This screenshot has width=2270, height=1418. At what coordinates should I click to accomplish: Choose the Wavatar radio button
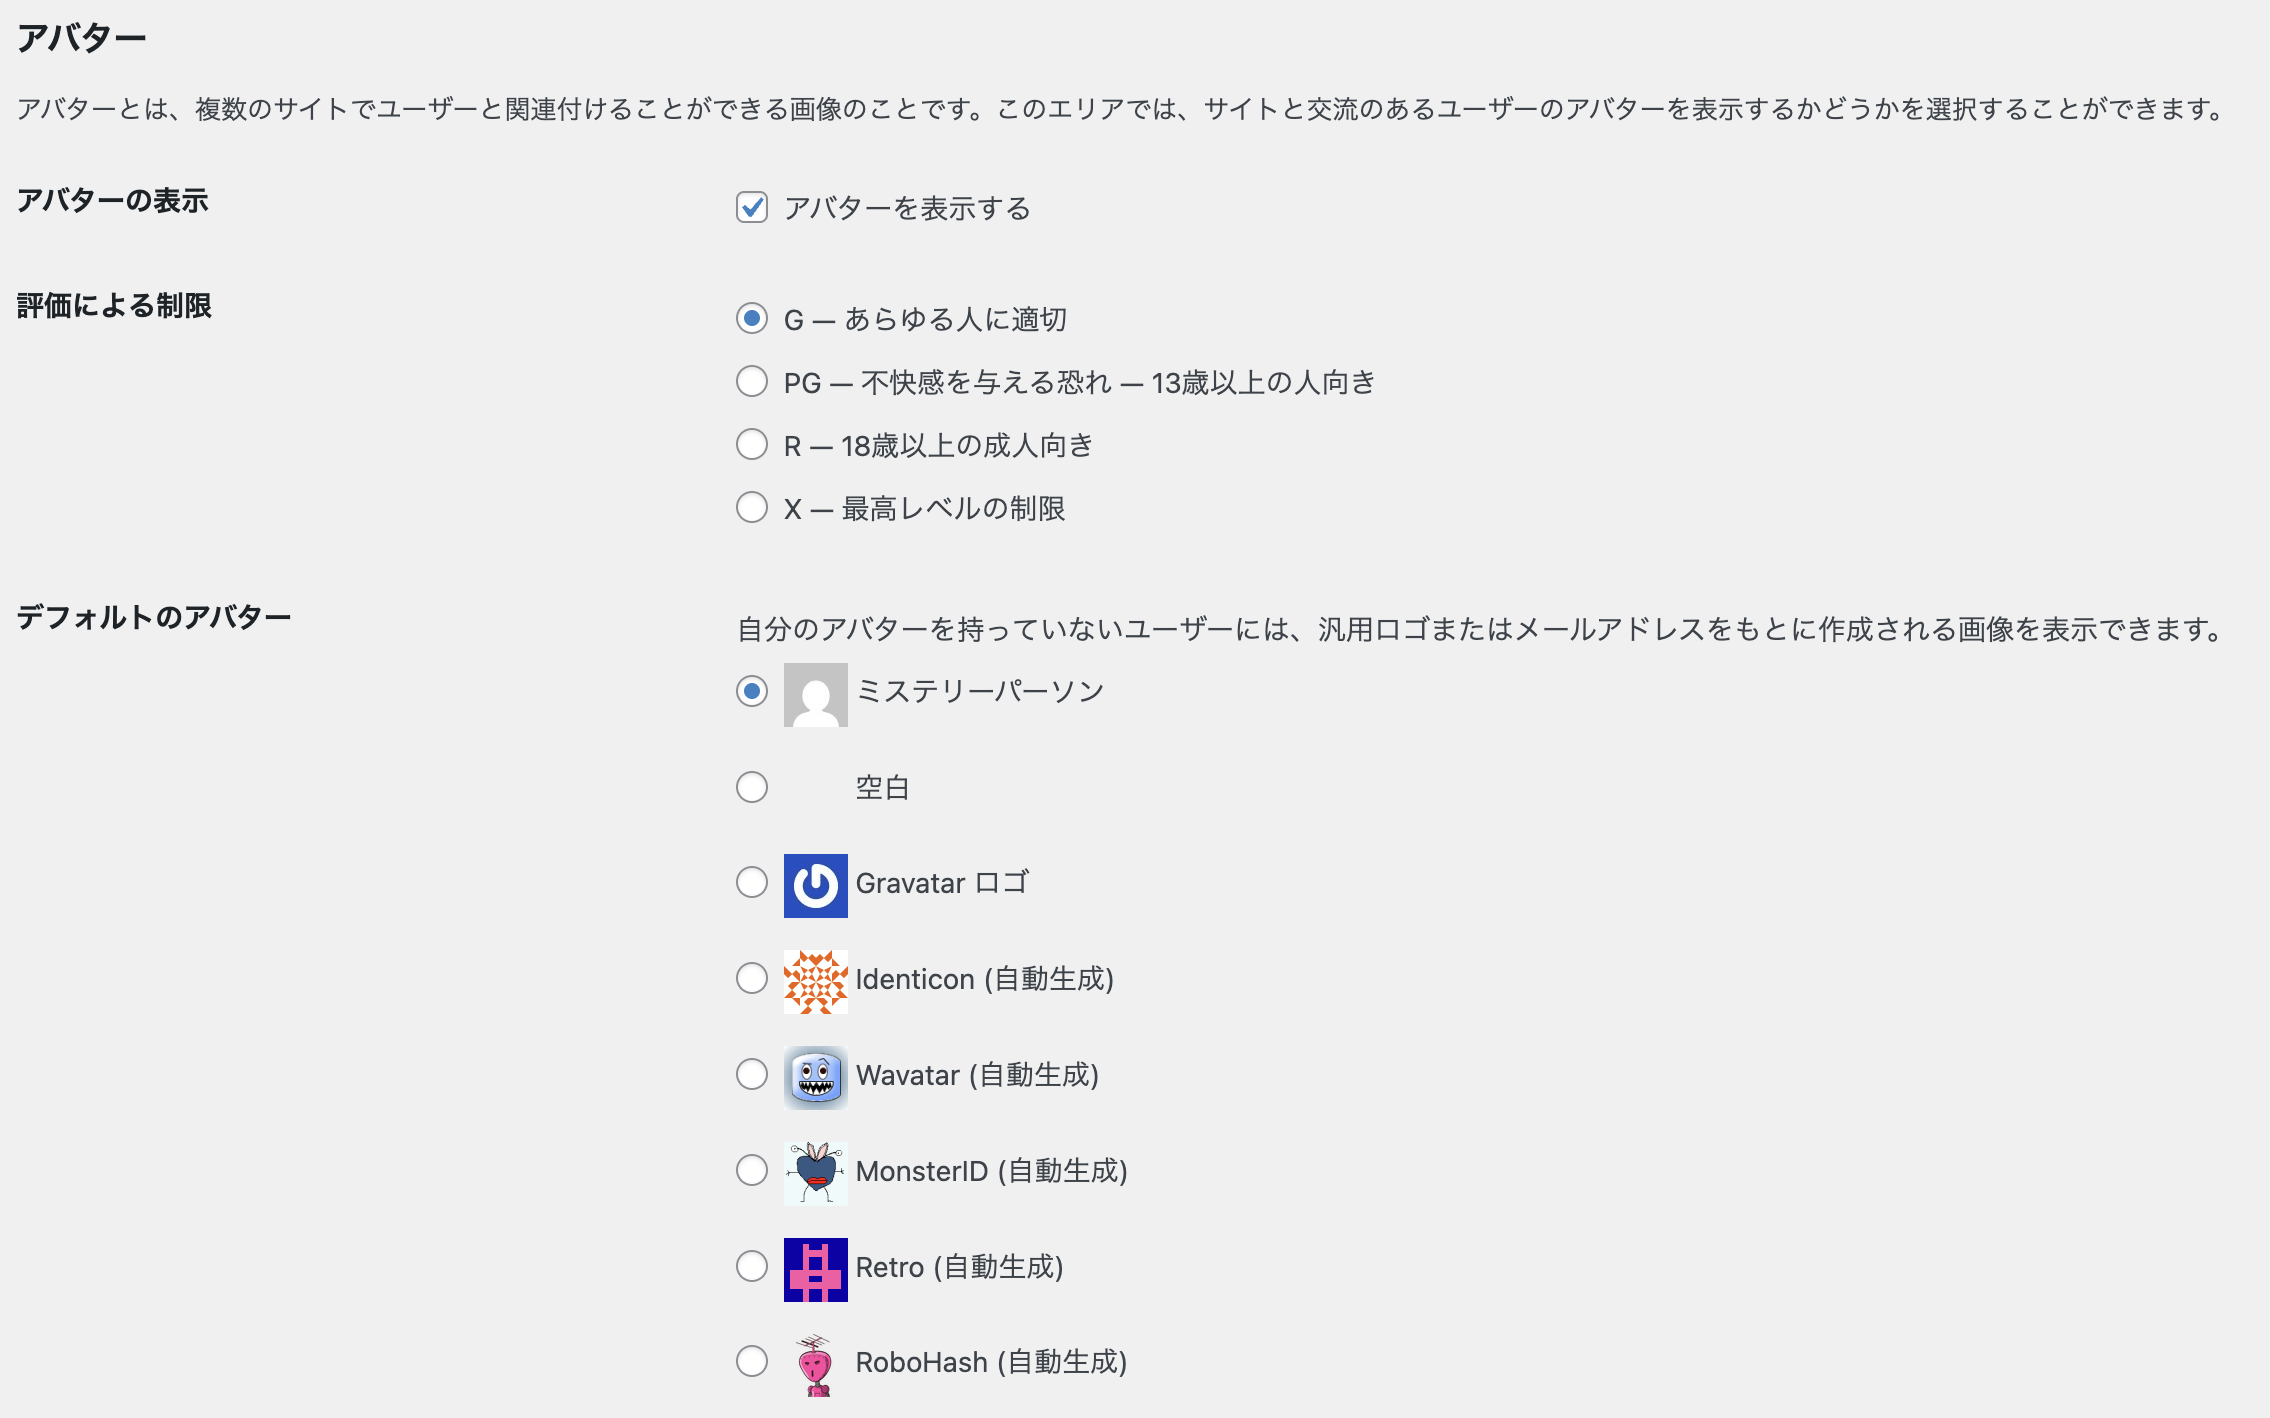coord(752,1074)
